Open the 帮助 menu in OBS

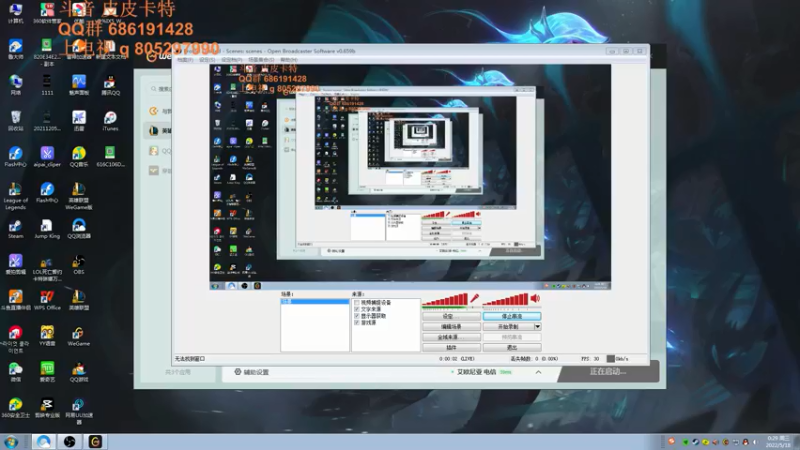pos(289,60)
